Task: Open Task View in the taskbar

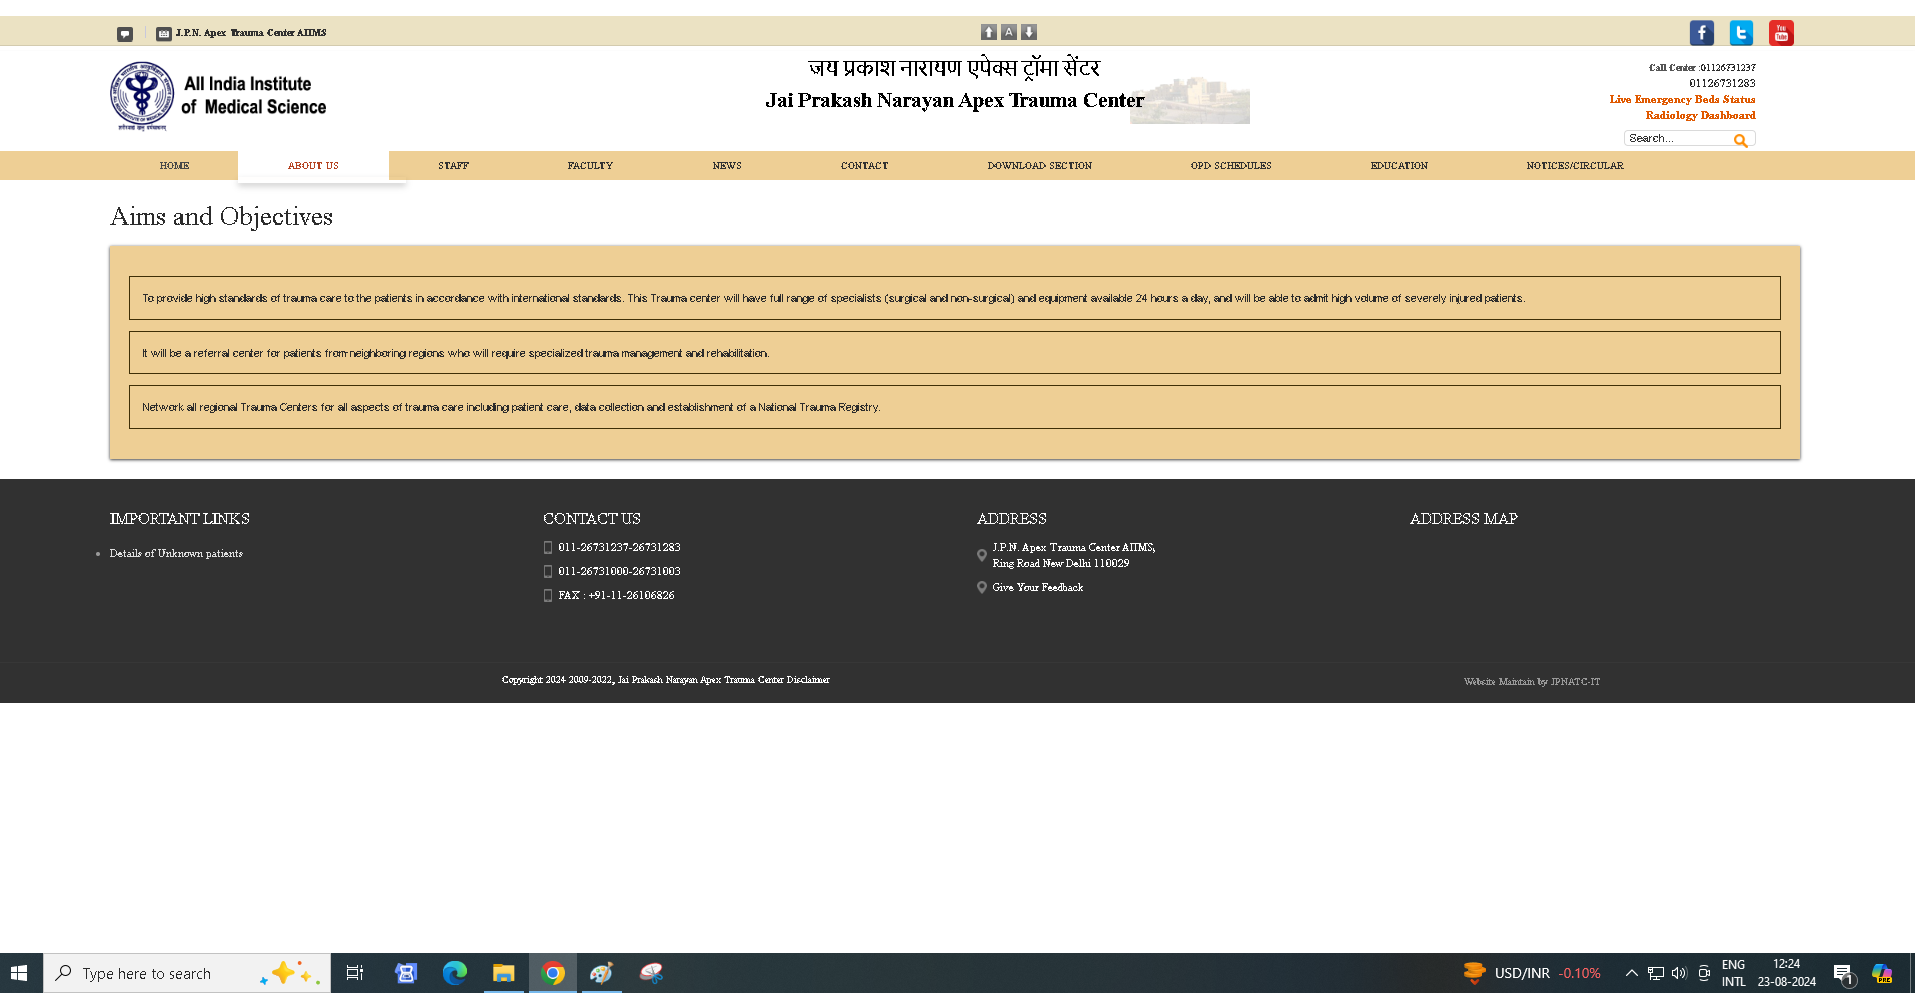Action: 355,973
